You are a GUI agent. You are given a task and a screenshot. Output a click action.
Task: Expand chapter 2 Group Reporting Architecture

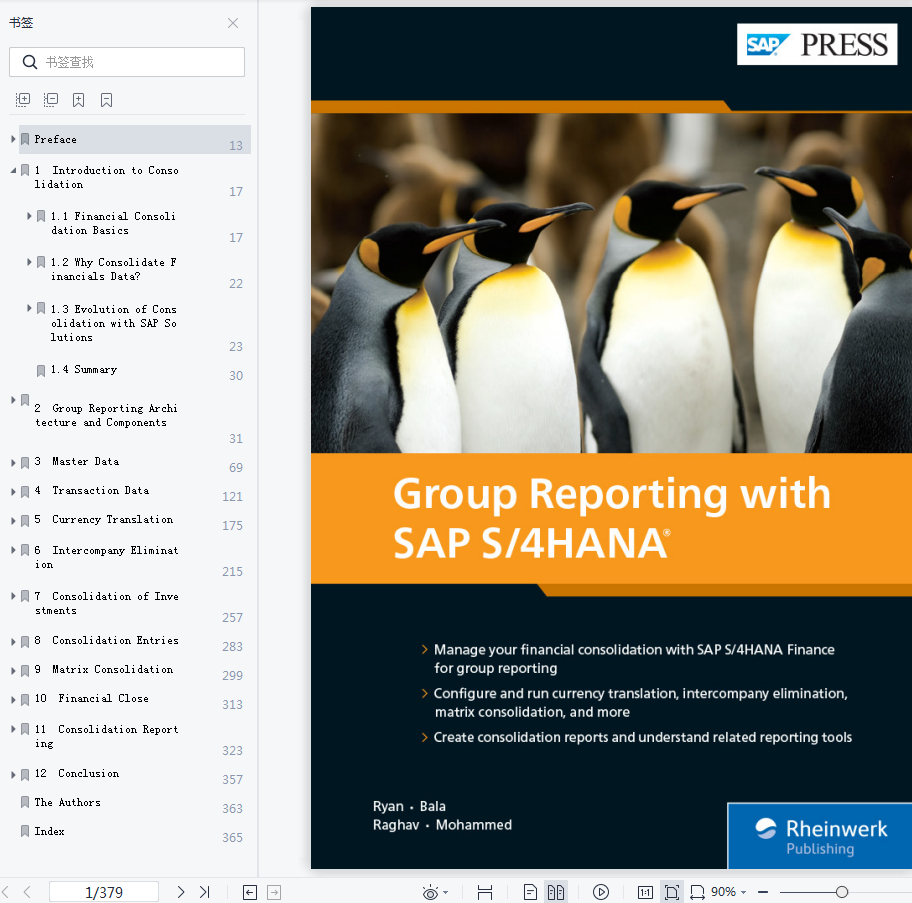[13, 399]
